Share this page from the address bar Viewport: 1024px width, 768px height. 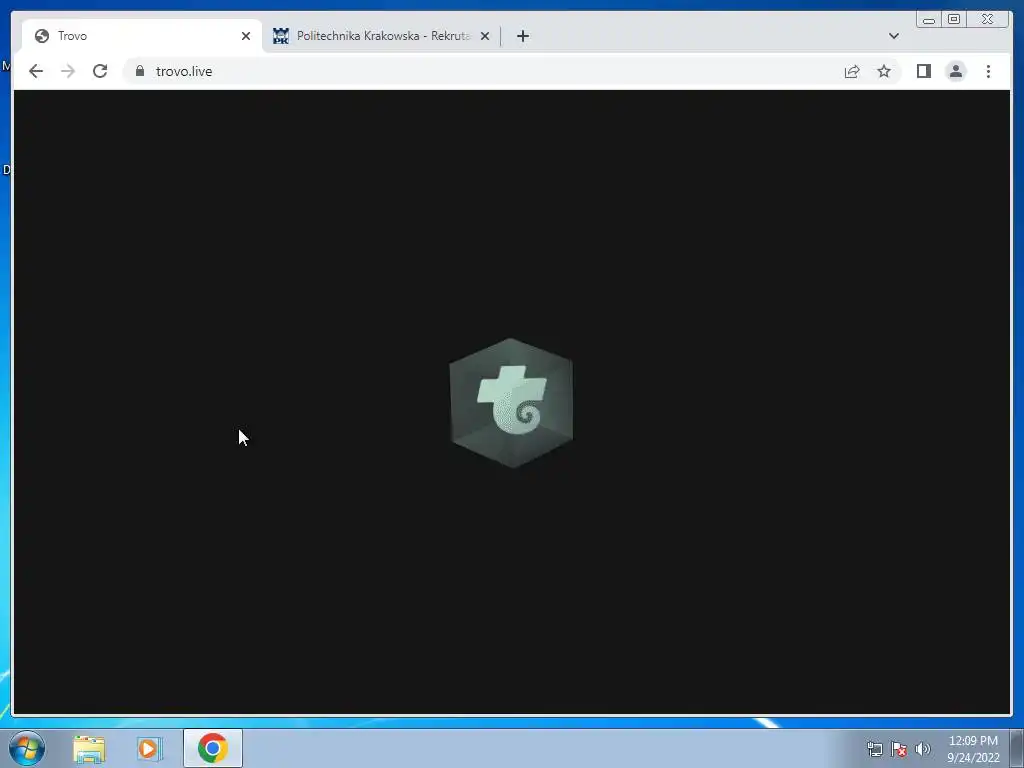(x=852, y=71)
